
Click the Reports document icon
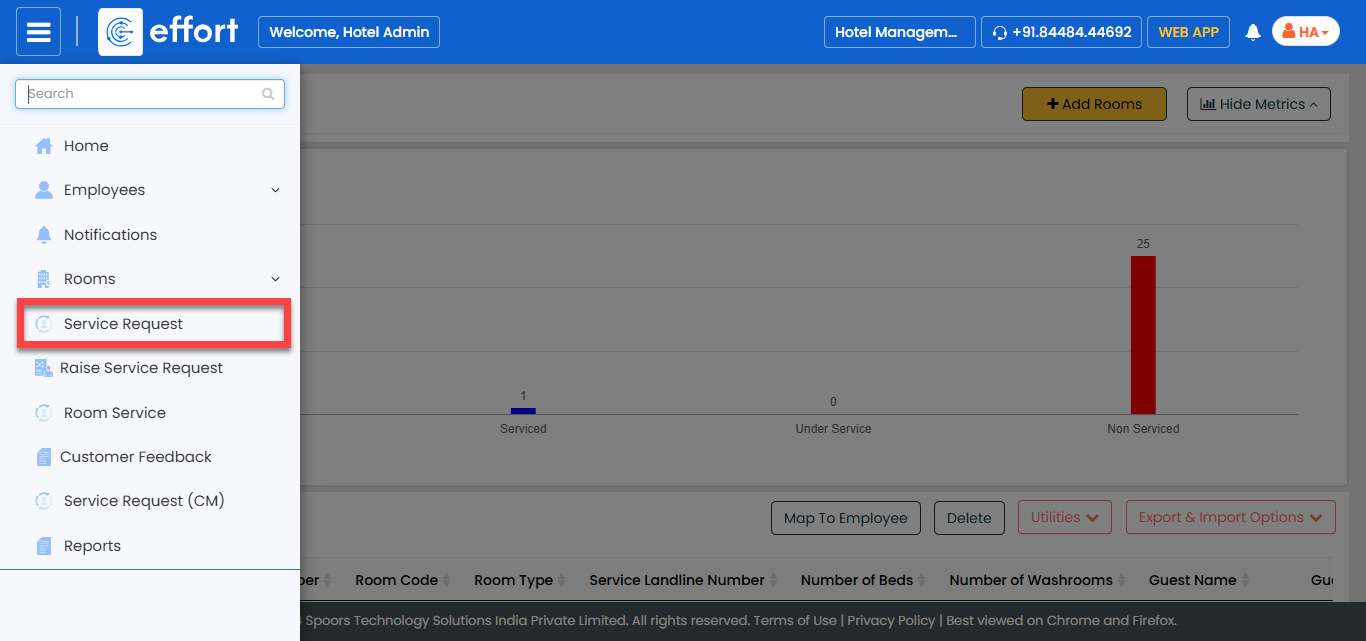(x=44, y=546)
